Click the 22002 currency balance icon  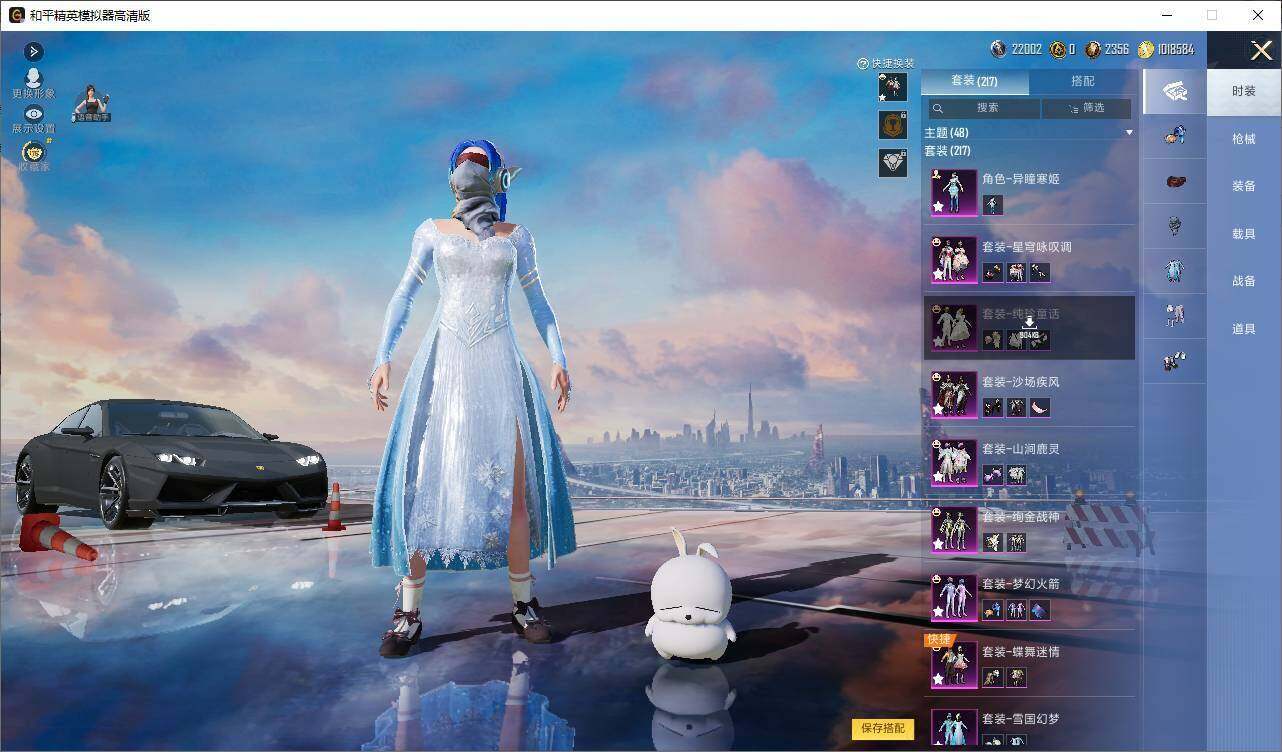coord(999,49)
